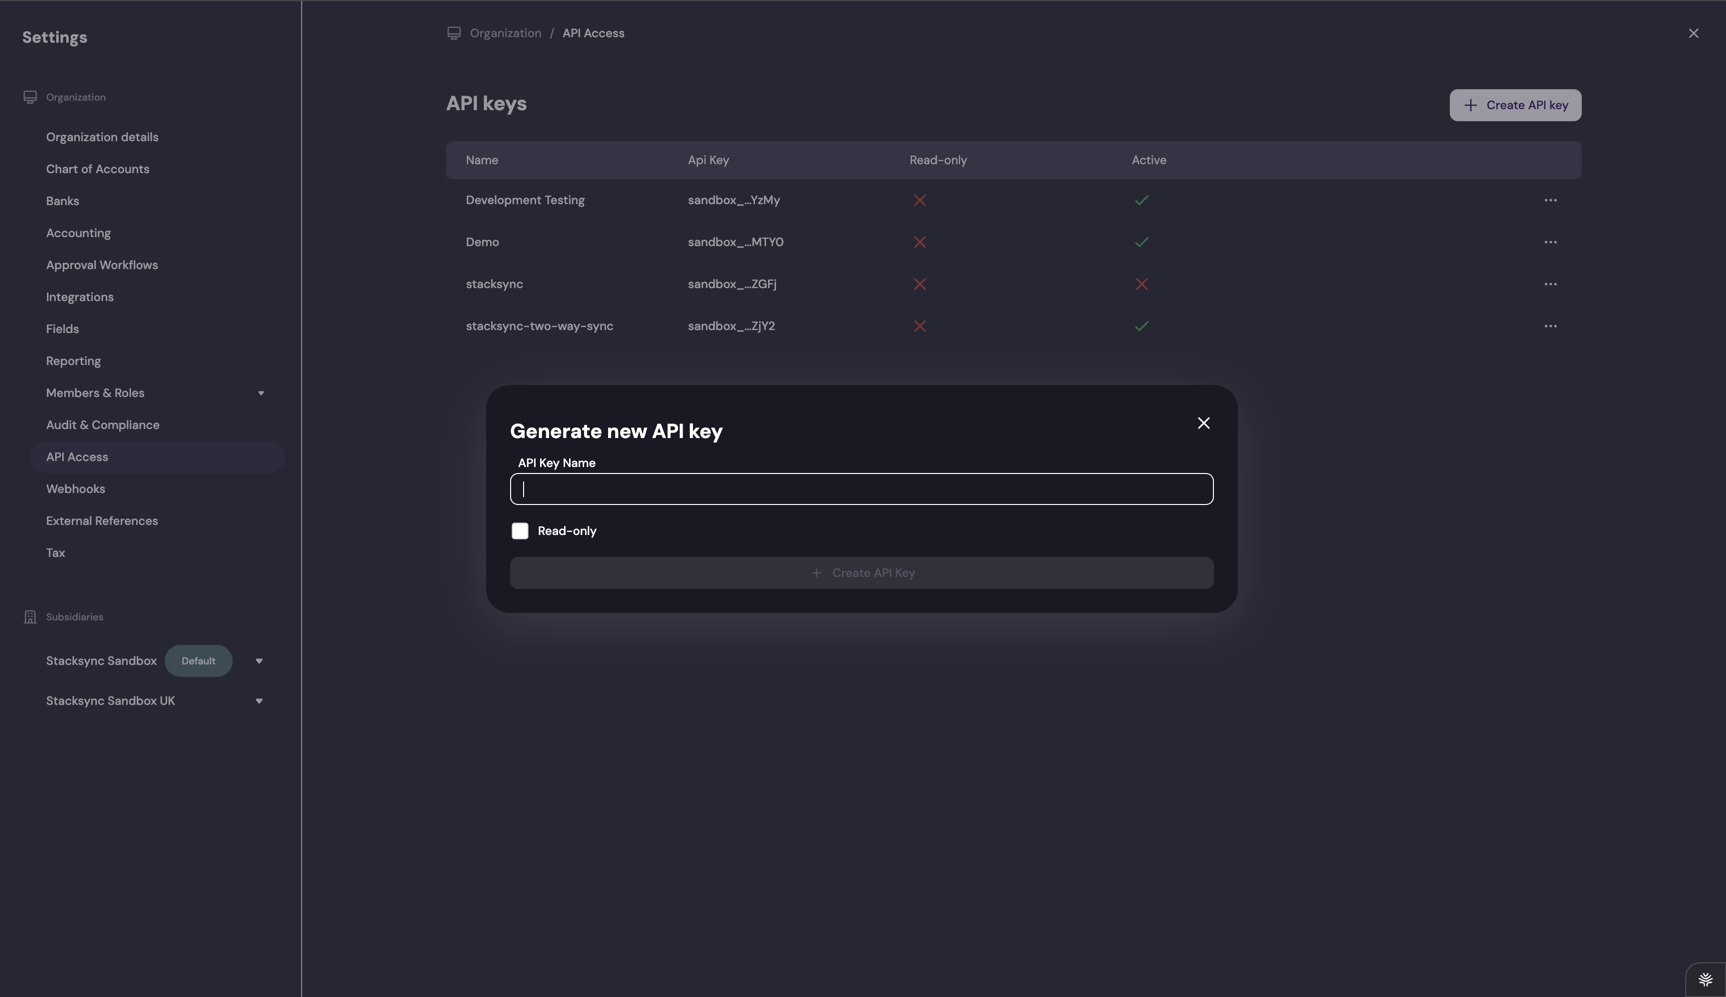Open ellipsis menu for stacksync-two-way-sync key
This screenshot has width=1726, height=997.
(x=1550, y=326)
